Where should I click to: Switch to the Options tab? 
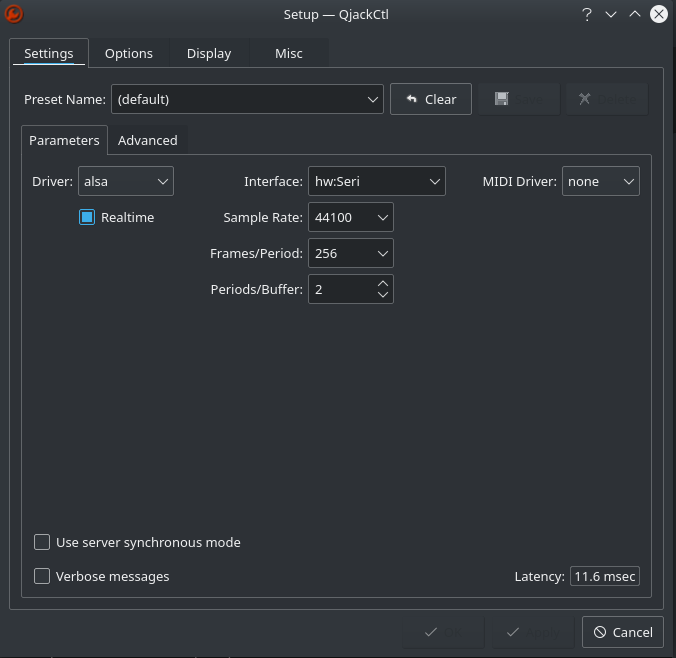coord(129,53)
